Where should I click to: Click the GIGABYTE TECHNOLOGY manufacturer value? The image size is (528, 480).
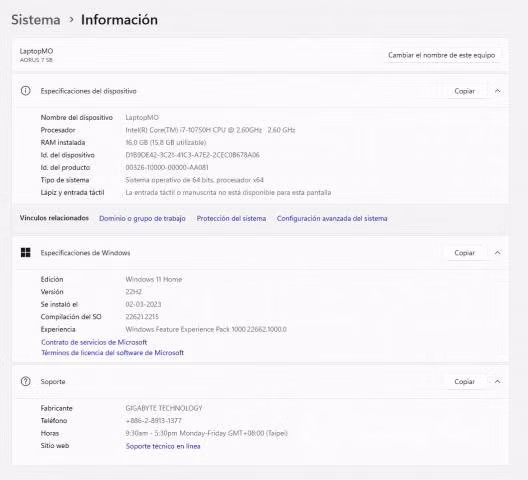click(164, 408)
